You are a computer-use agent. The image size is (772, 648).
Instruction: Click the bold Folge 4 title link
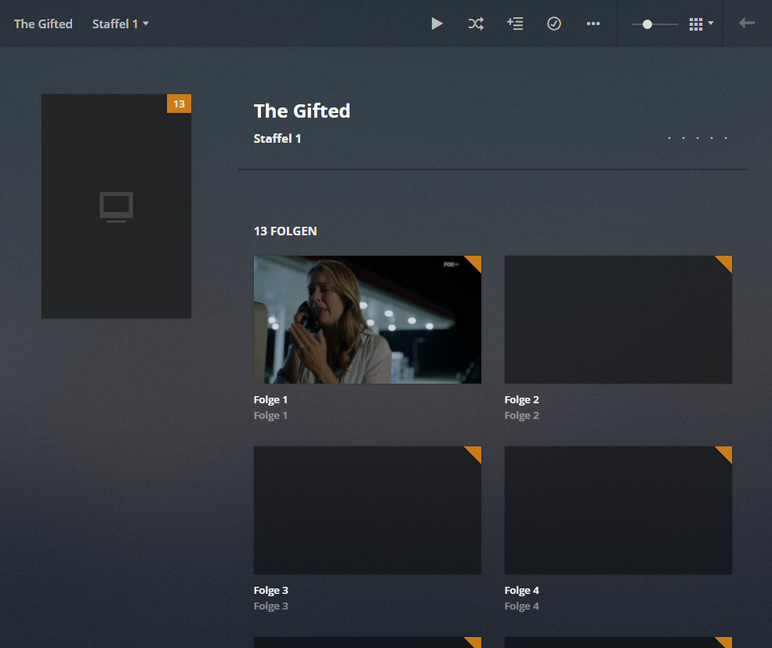click(x=521, y=590)
